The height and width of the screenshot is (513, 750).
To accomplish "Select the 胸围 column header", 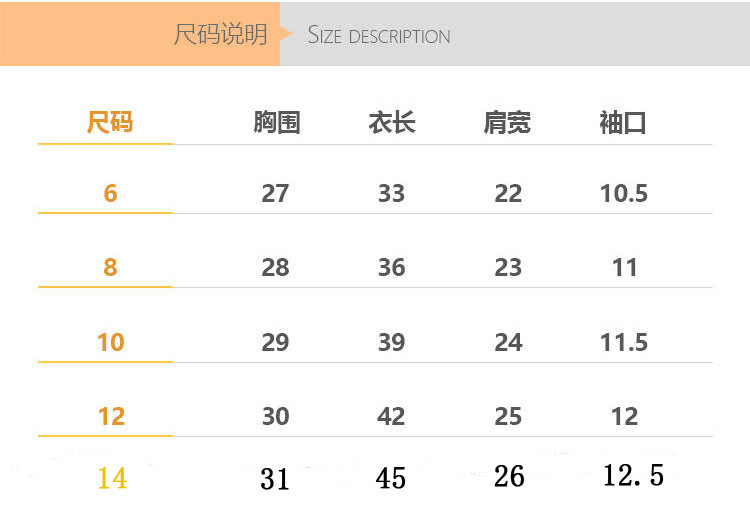I will 276,123.
